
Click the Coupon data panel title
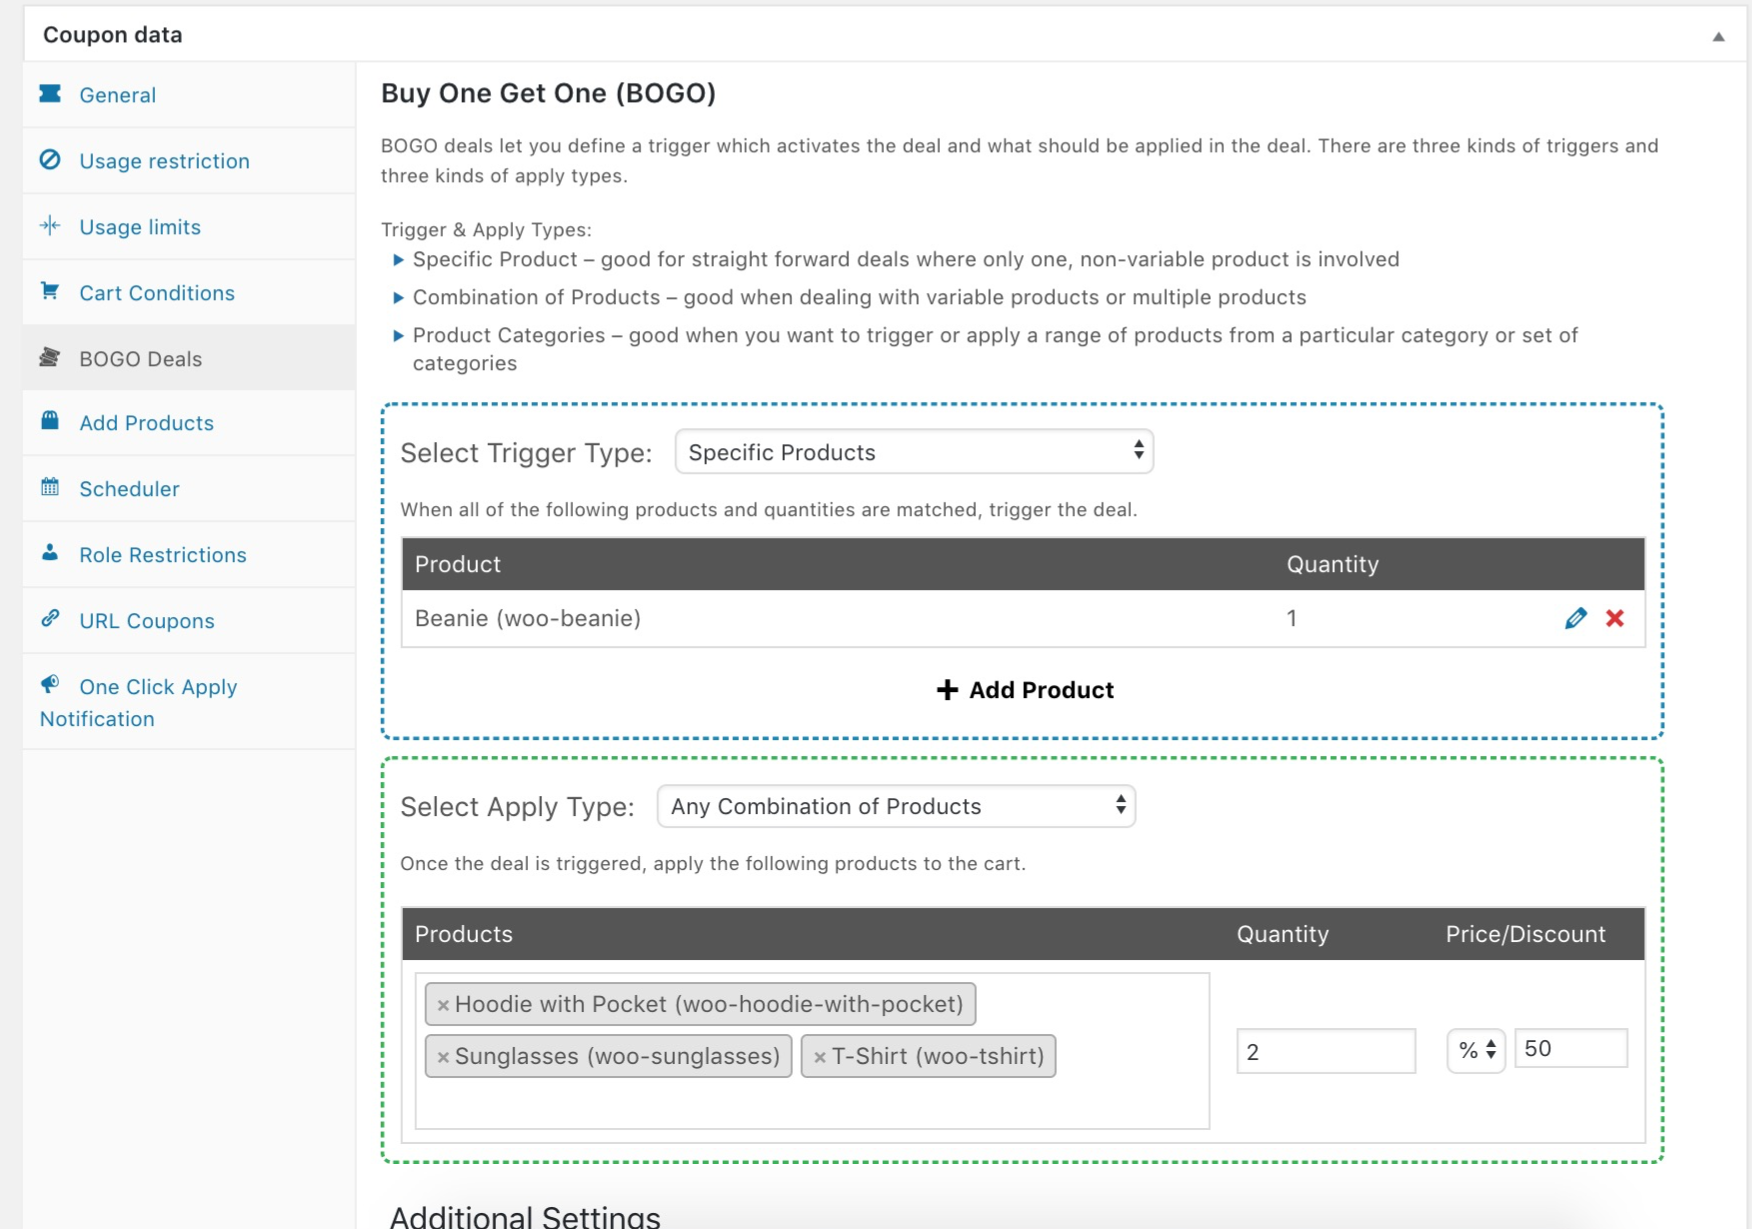point(113,35)
